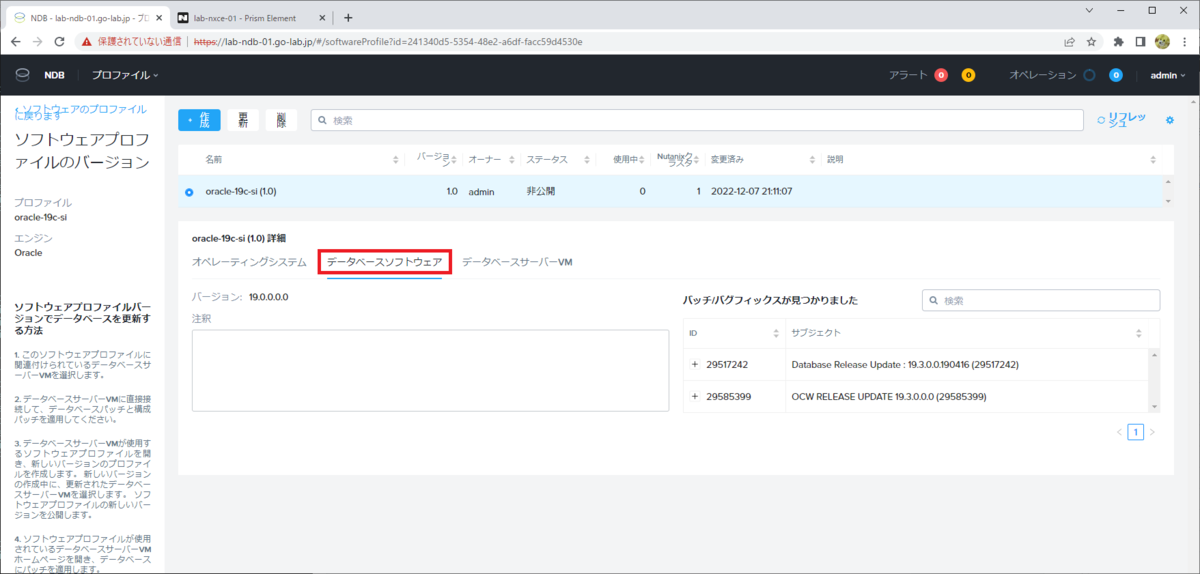Bookmark this page with star icon
The image size is (1200, 574).
coord(1091,42)
